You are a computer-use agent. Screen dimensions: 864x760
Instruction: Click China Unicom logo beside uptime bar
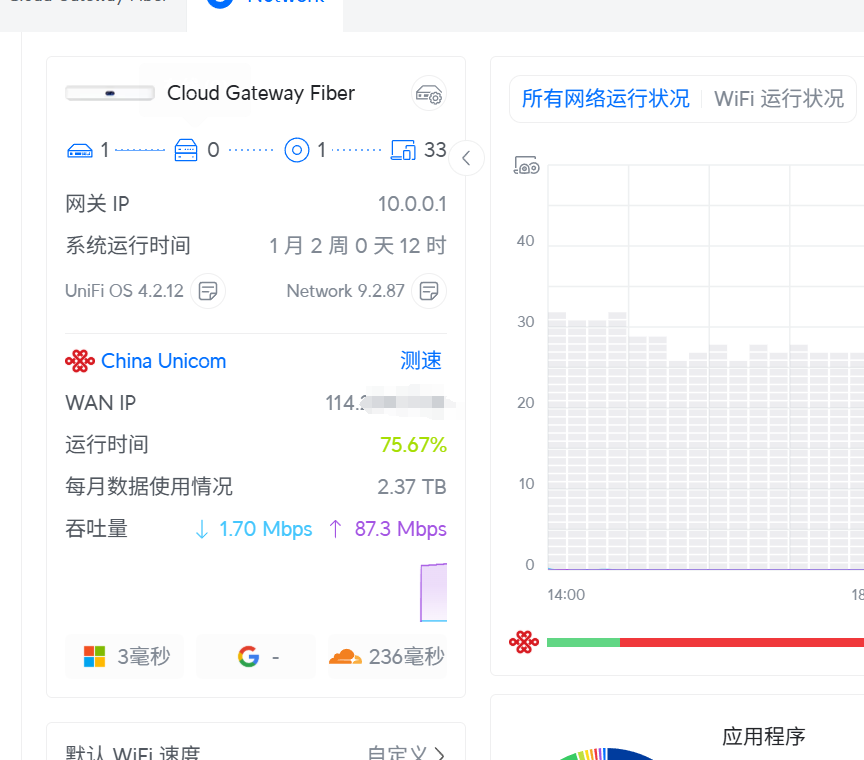tap(523, 642)
